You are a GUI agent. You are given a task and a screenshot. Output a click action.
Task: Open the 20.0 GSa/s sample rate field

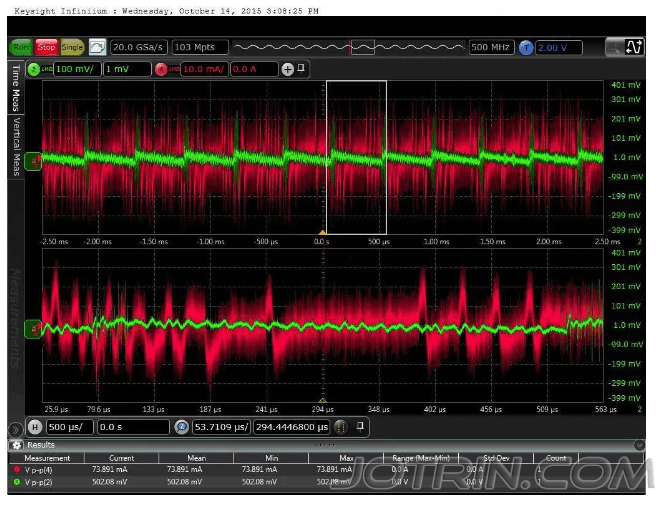[138, 47]
